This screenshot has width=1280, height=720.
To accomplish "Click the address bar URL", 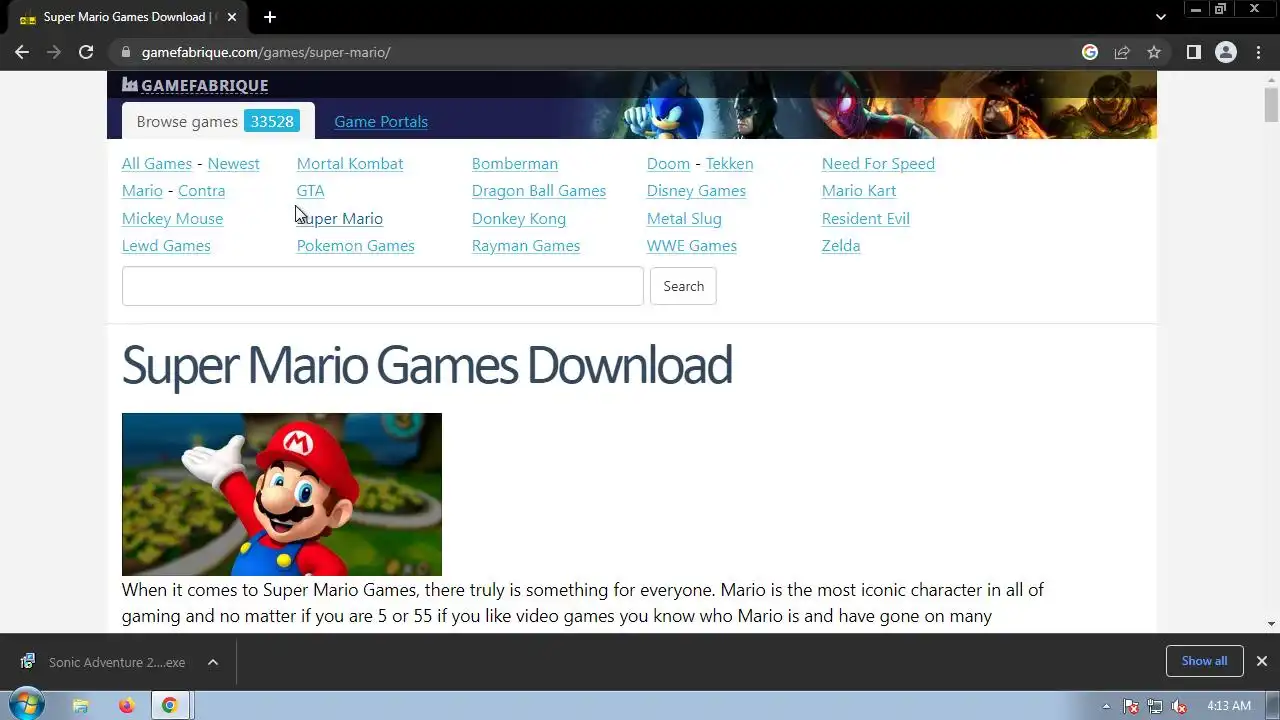I will [266, 52].
